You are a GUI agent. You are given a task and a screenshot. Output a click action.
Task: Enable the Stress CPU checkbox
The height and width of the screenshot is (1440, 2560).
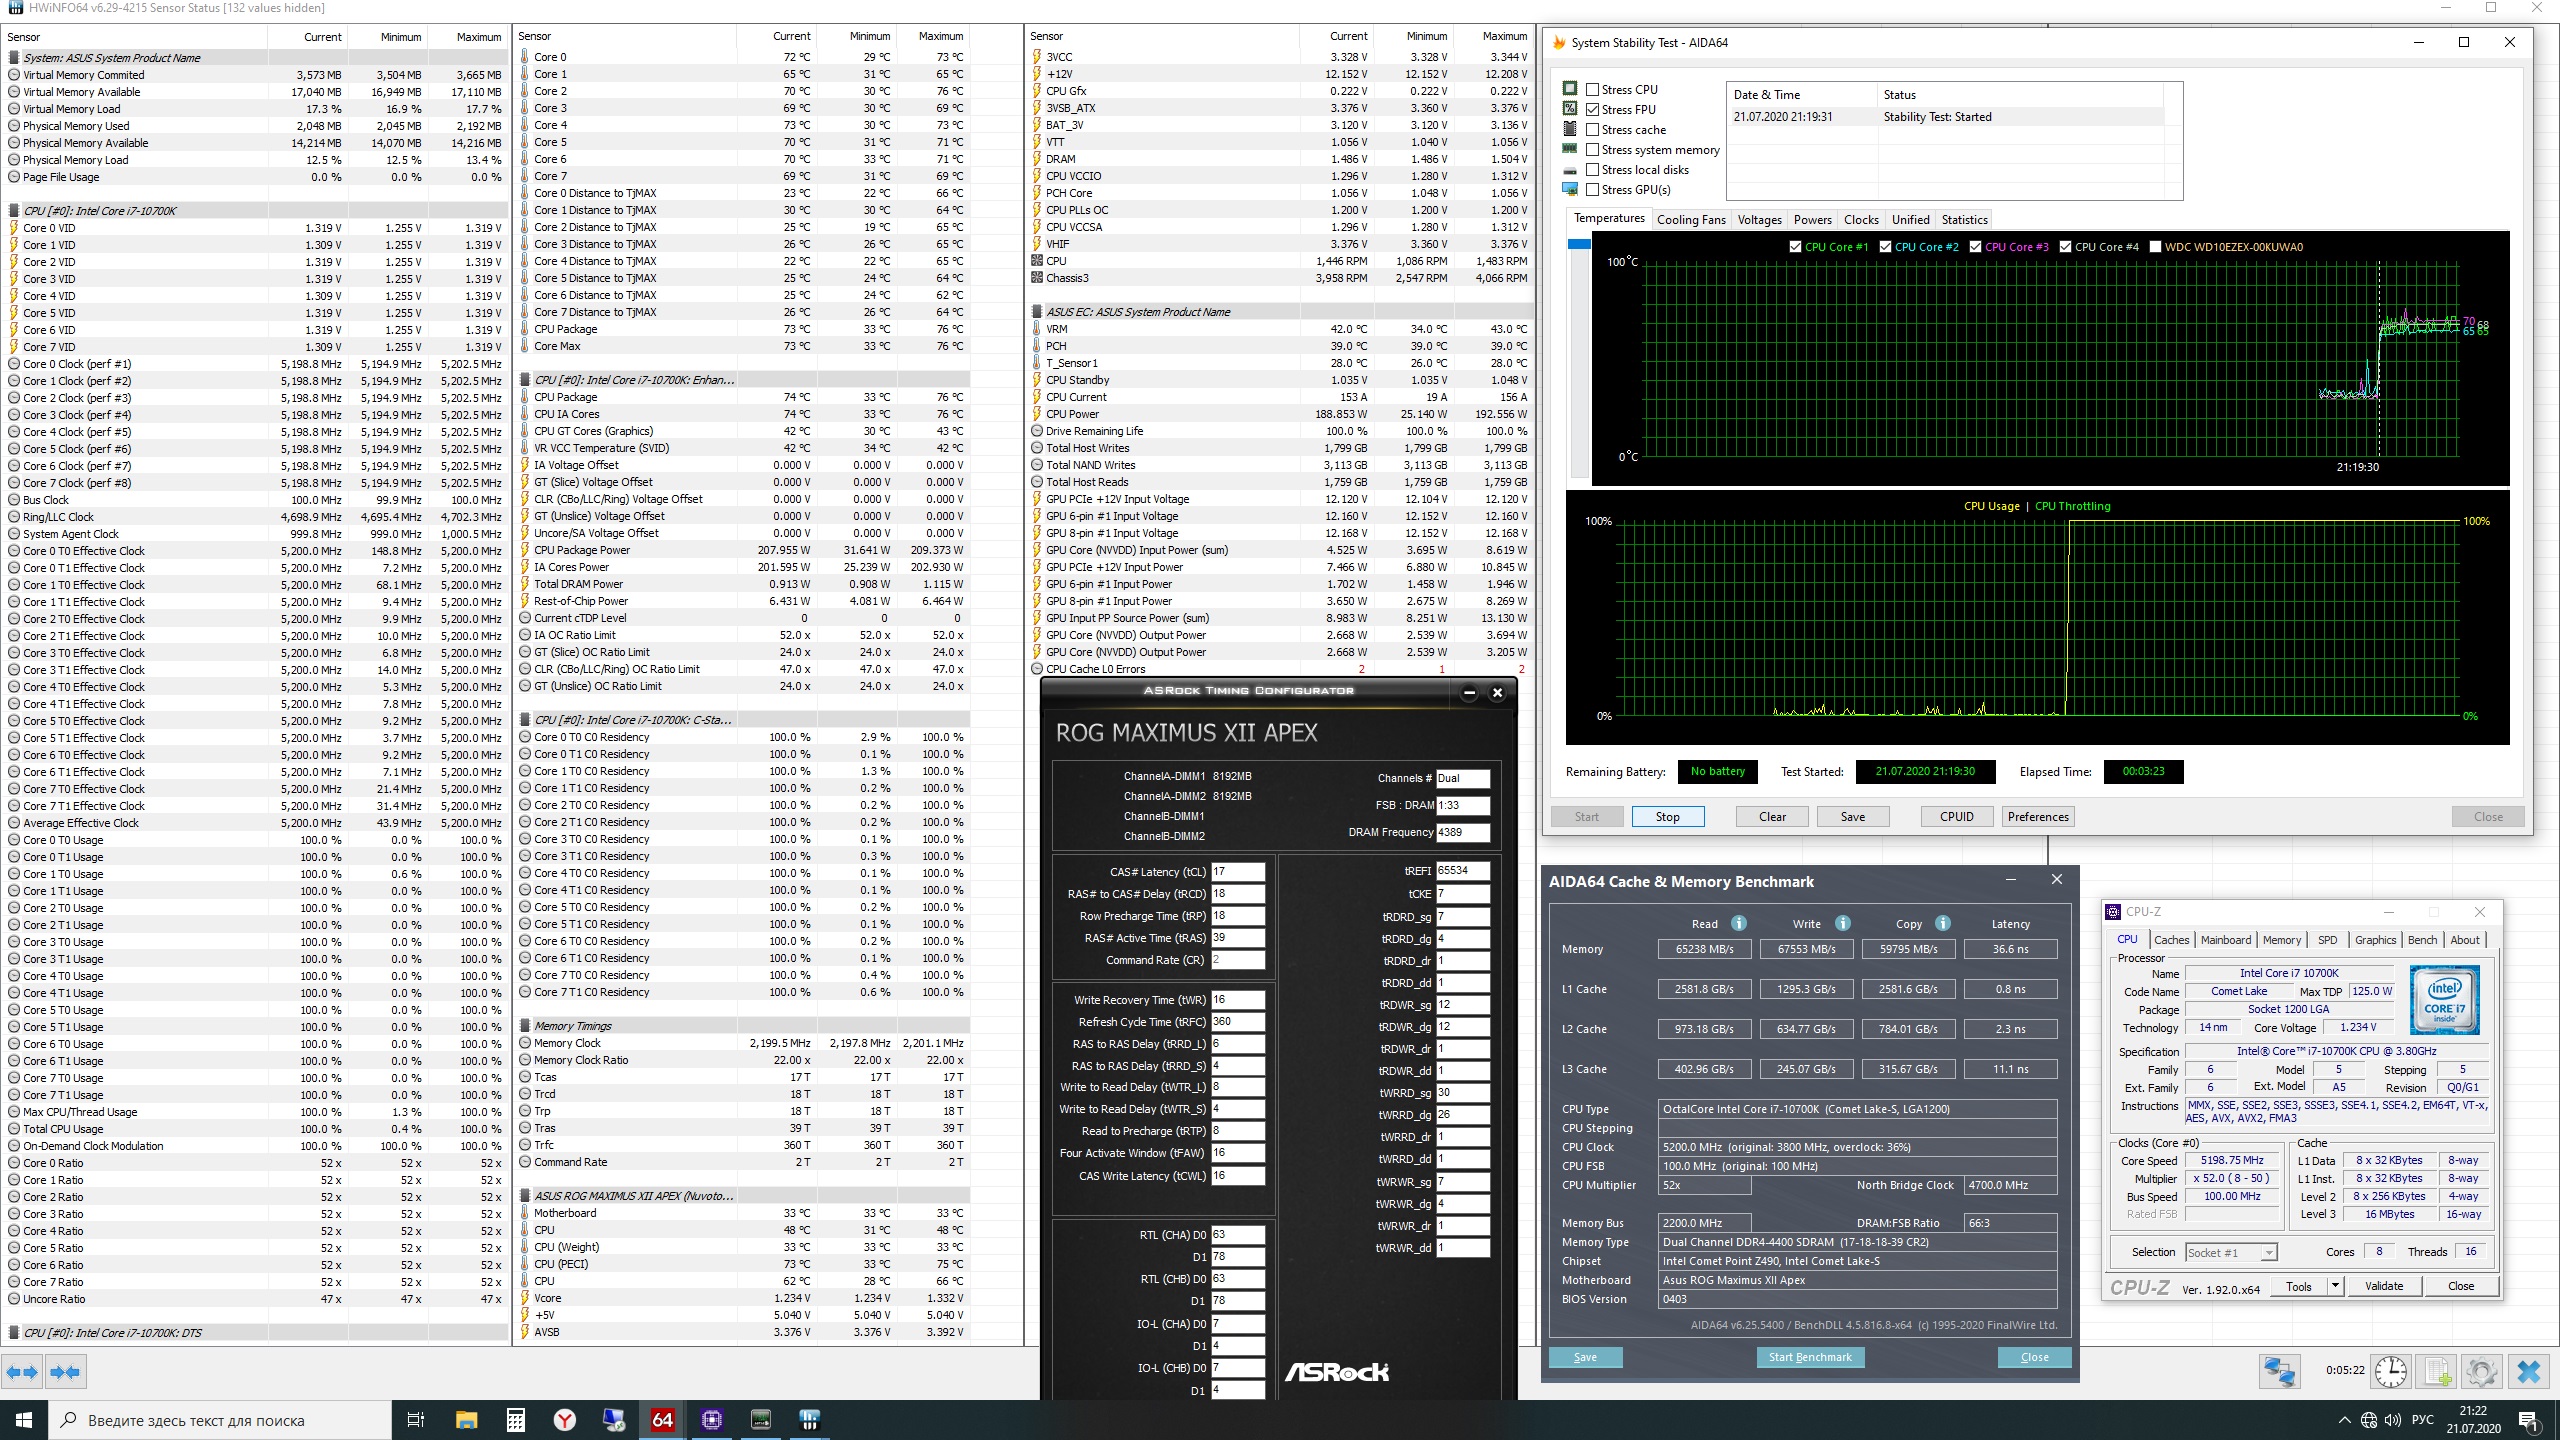click(x=1593, y=90)
